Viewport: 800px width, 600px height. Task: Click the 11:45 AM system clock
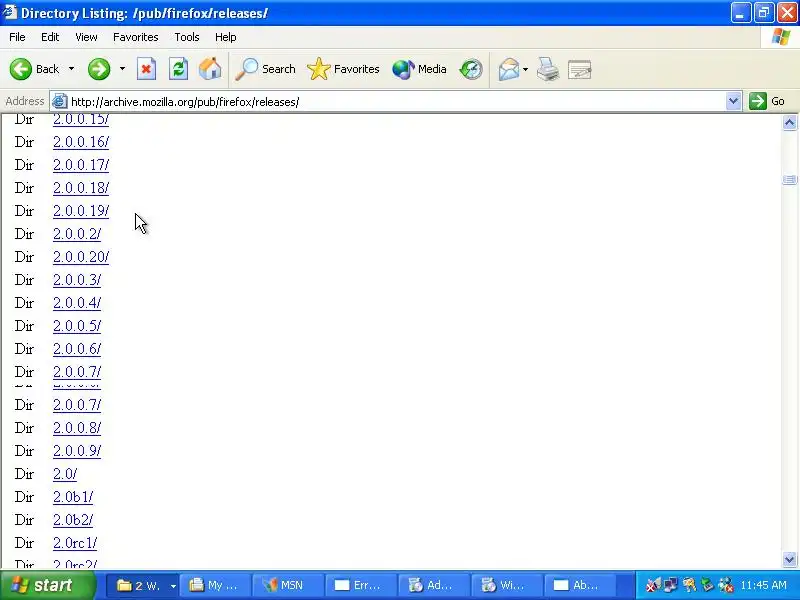[x=764, y=585]
